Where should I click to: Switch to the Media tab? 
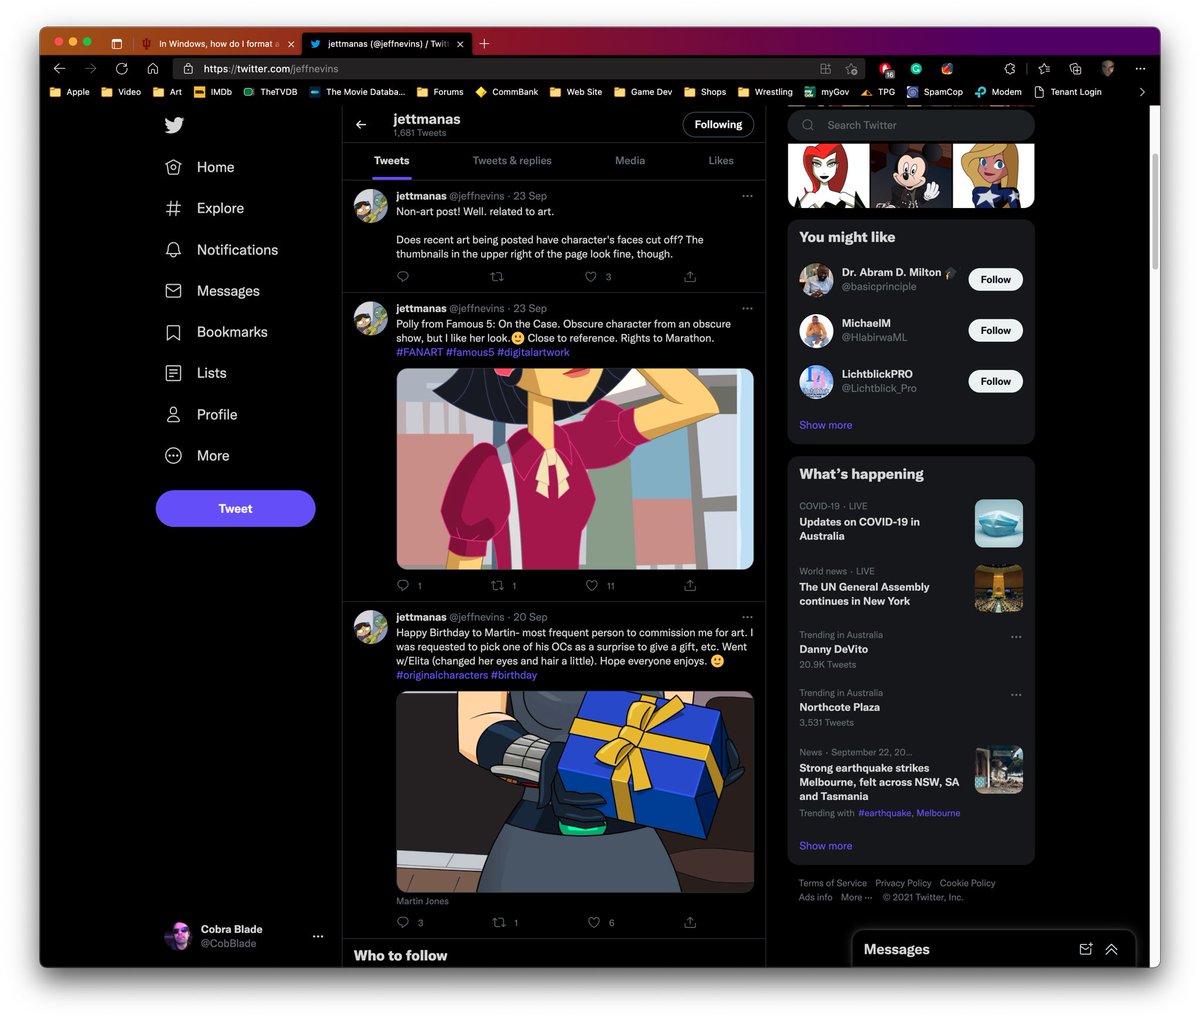[x=630, y=160]
